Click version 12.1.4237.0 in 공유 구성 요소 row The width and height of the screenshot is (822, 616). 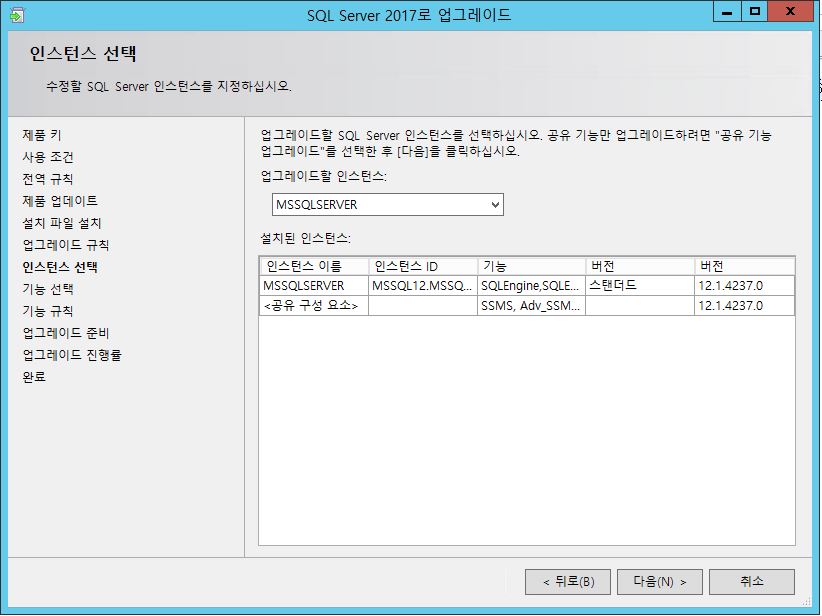744,306
